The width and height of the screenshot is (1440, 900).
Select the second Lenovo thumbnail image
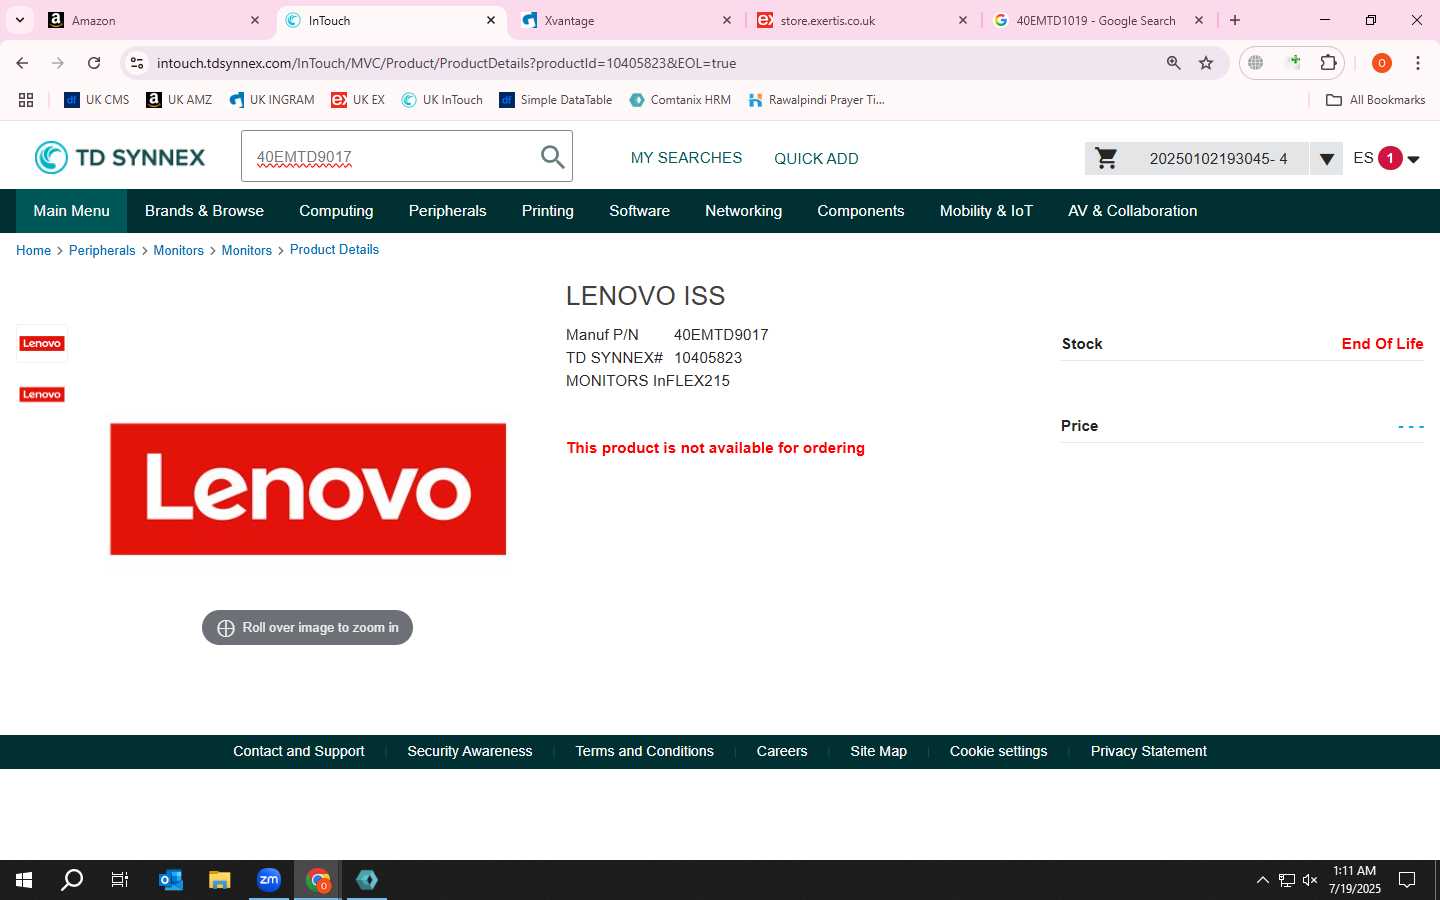pos(42,394)
